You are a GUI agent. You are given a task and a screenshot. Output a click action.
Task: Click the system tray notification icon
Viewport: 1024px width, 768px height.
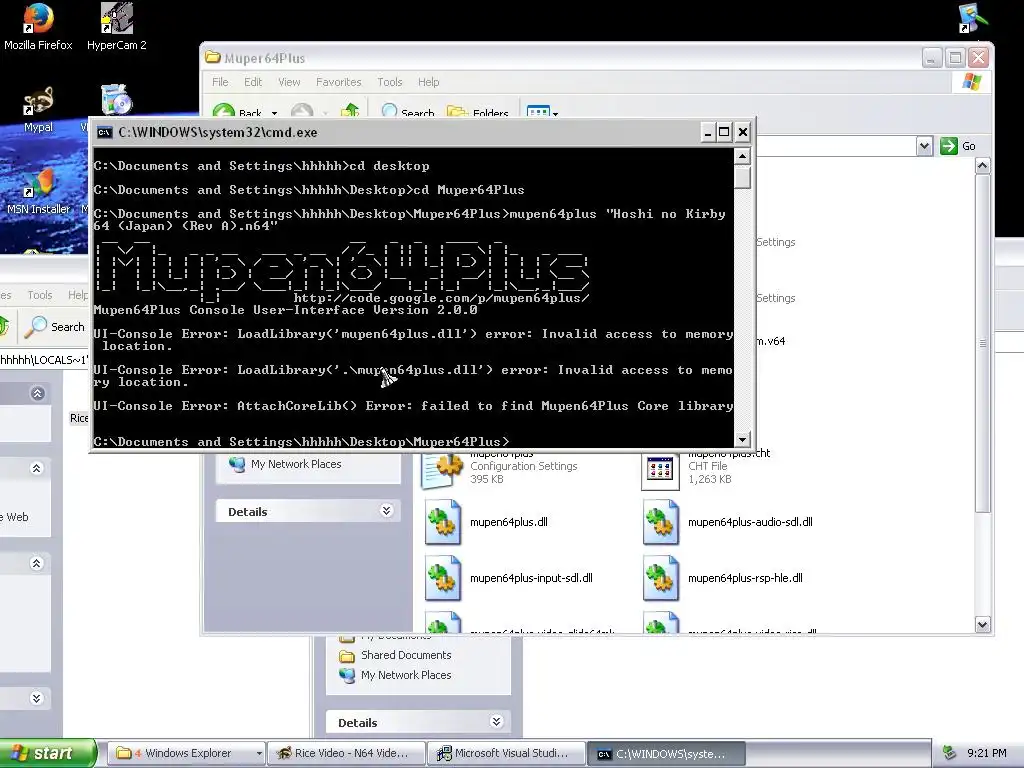coord(950,753)
